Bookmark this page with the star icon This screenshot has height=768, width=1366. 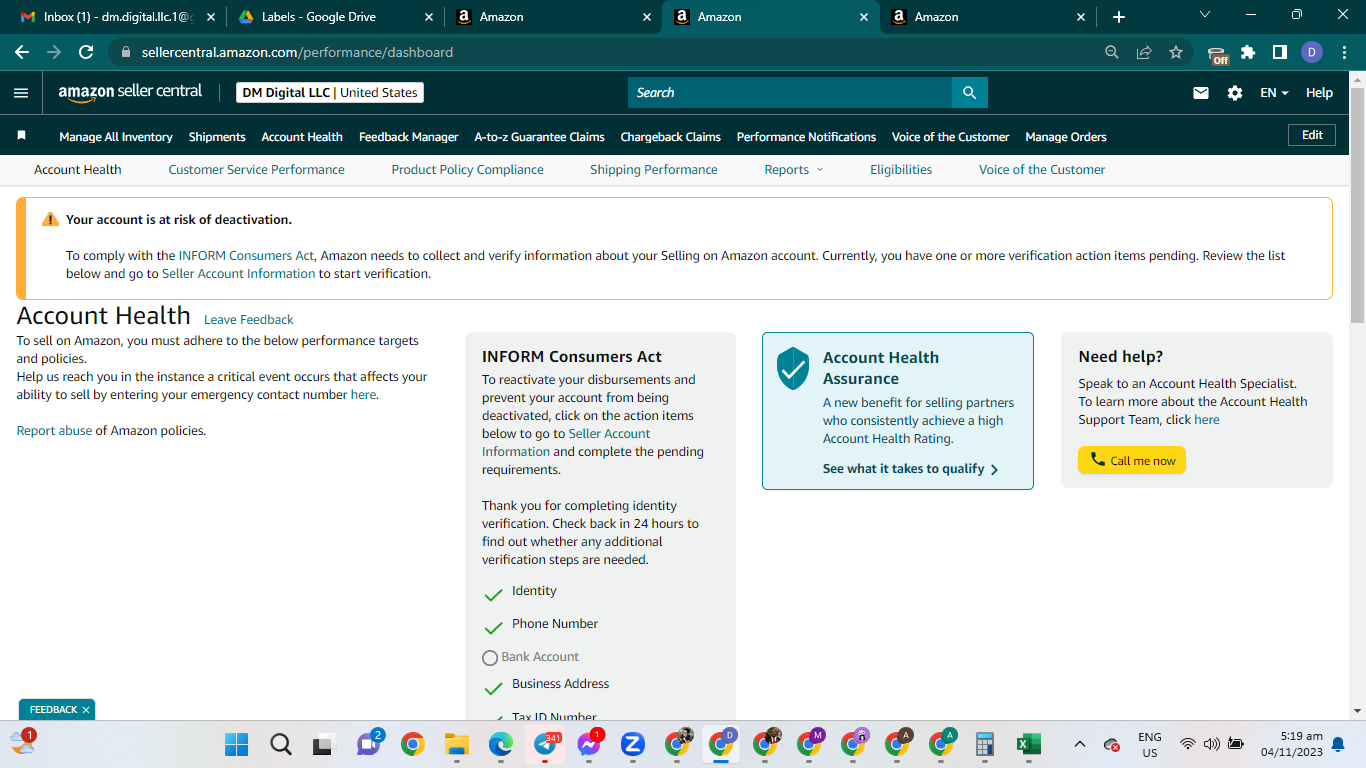[x=1176, y=52]
